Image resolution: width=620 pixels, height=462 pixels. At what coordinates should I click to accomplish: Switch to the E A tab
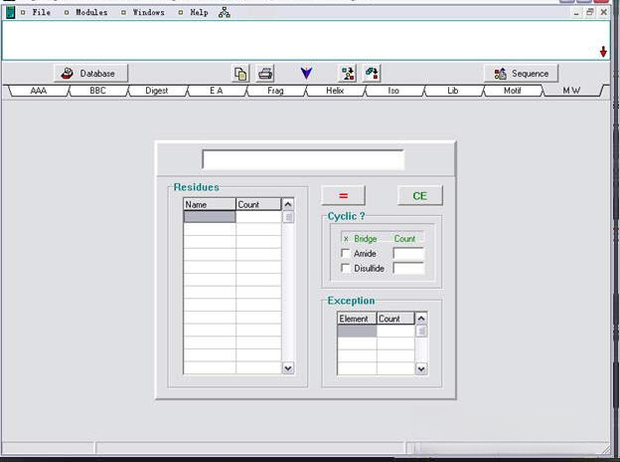coord(216,91)
